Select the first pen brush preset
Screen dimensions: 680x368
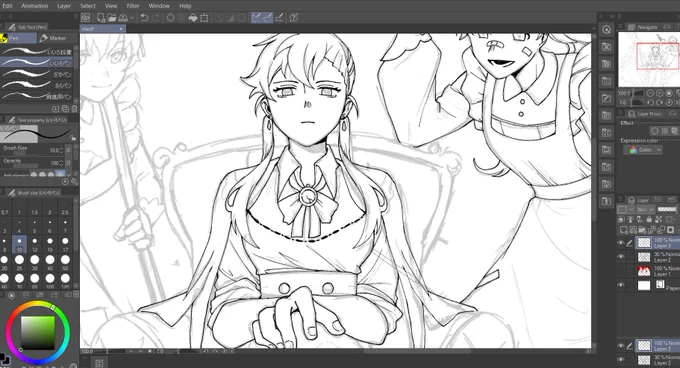point(36,51)
